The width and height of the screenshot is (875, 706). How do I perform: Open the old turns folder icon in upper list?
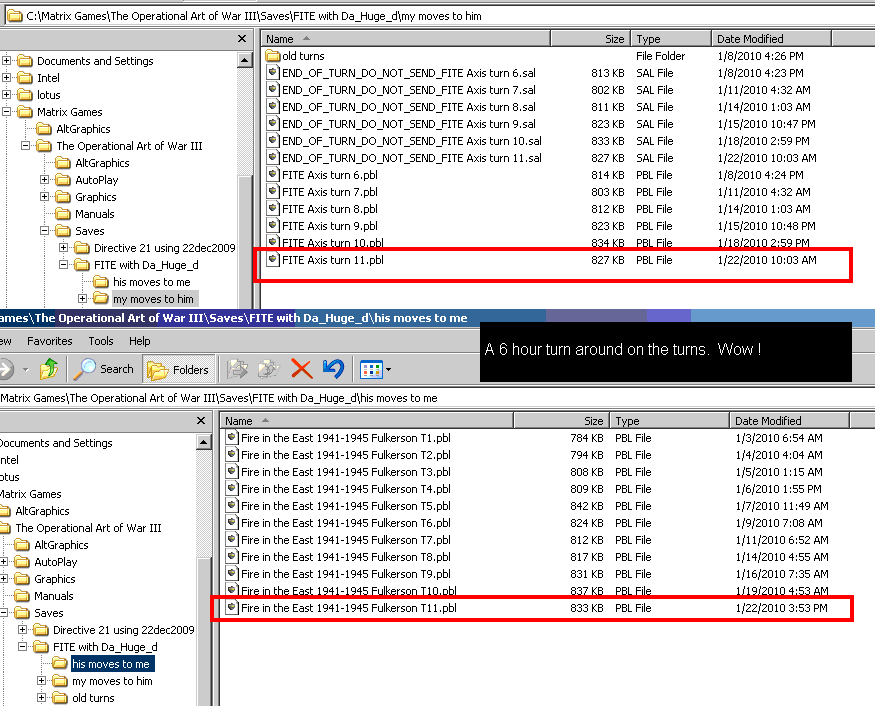coord(272,56)
